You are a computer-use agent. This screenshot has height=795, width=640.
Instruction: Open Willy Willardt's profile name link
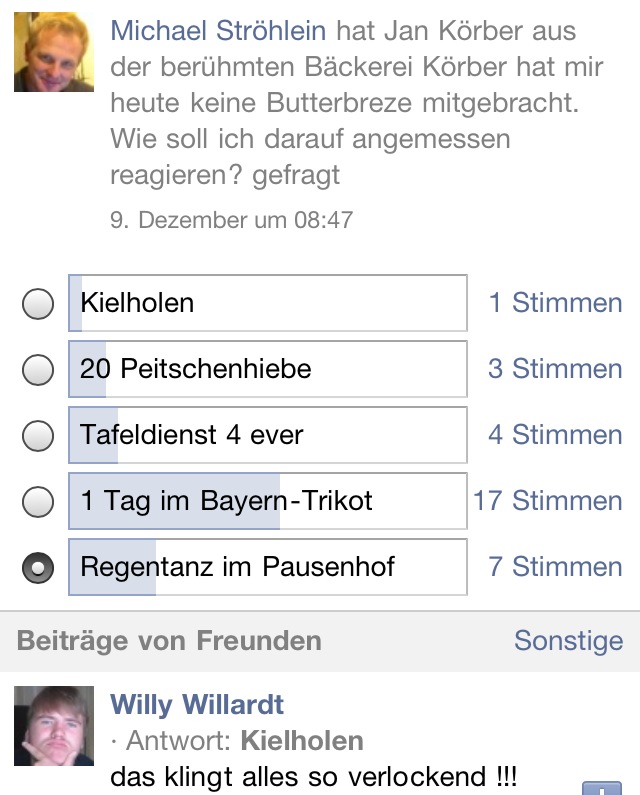click(x=197, y=704)
